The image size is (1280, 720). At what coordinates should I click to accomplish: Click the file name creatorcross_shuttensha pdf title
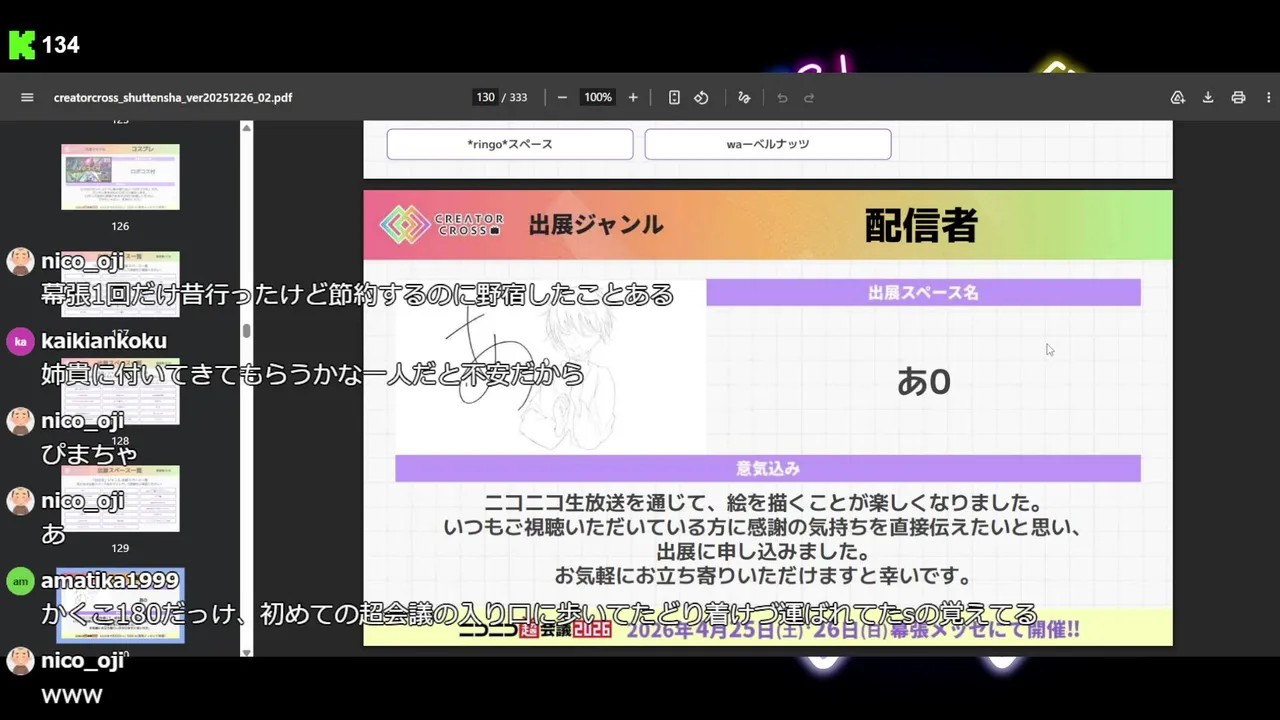pyautogui.click(x=173, y=97)
